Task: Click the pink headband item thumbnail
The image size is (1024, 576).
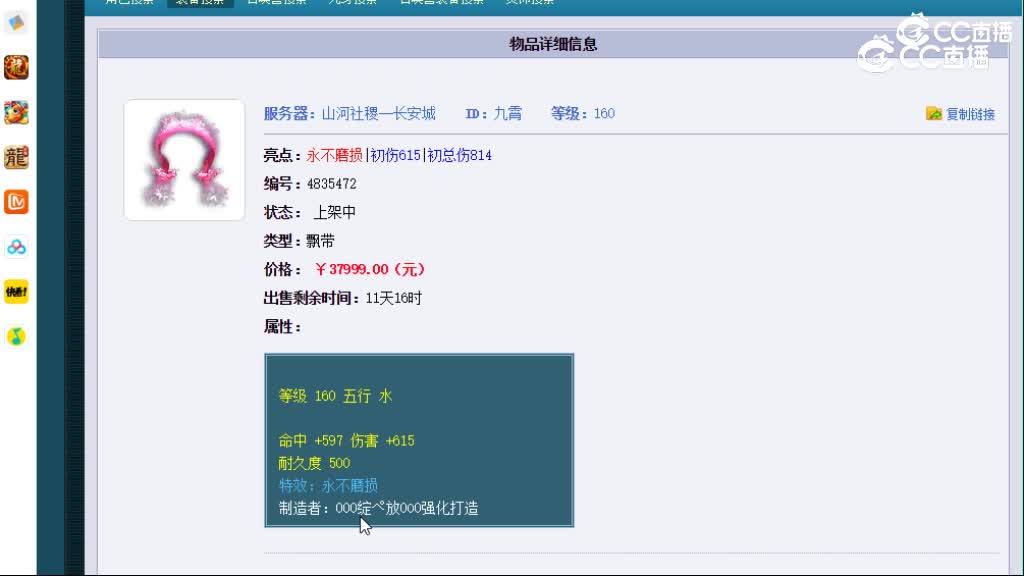Action: [x=184, y=159]
